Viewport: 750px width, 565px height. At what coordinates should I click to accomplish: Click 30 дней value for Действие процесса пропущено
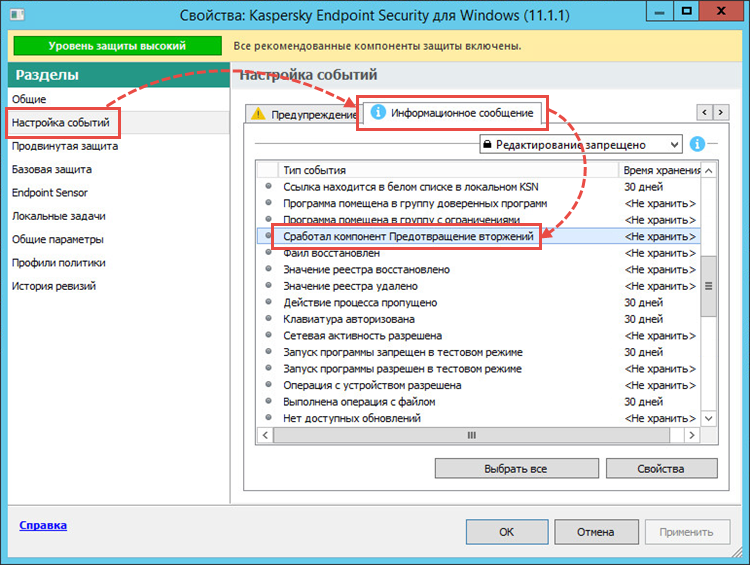tap(643, 302)
